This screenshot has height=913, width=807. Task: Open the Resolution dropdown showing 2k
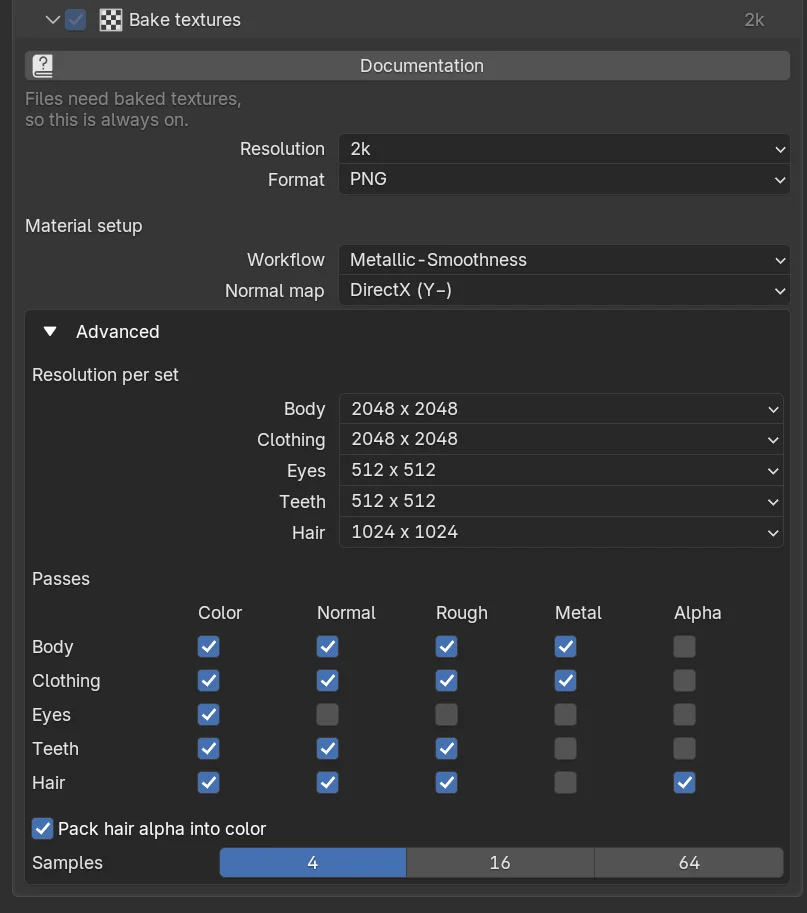(x=564, y=149)
